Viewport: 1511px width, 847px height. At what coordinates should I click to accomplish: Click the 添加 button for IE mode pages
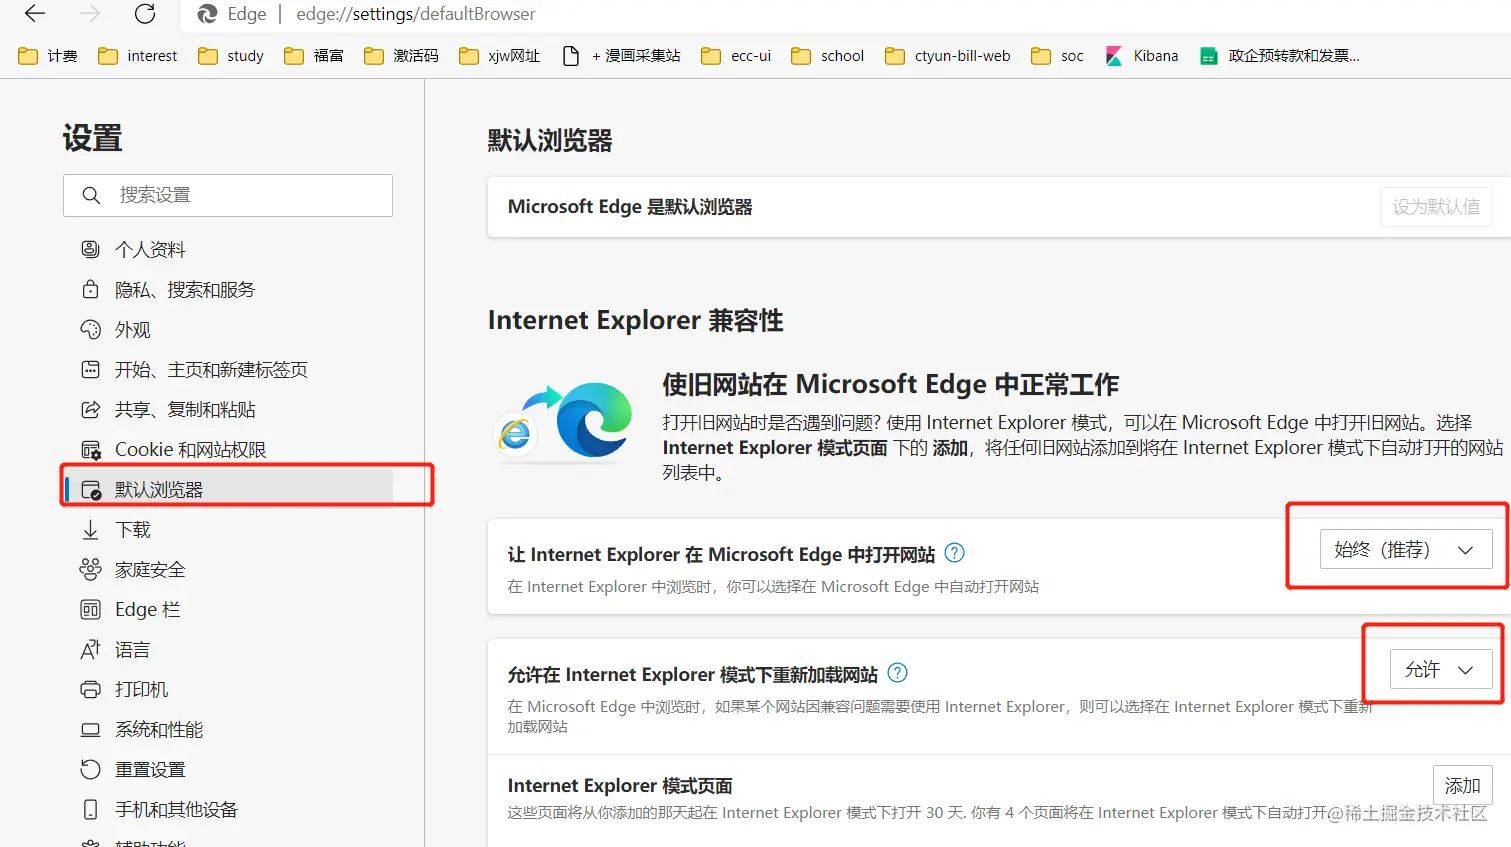(1462, 785)
